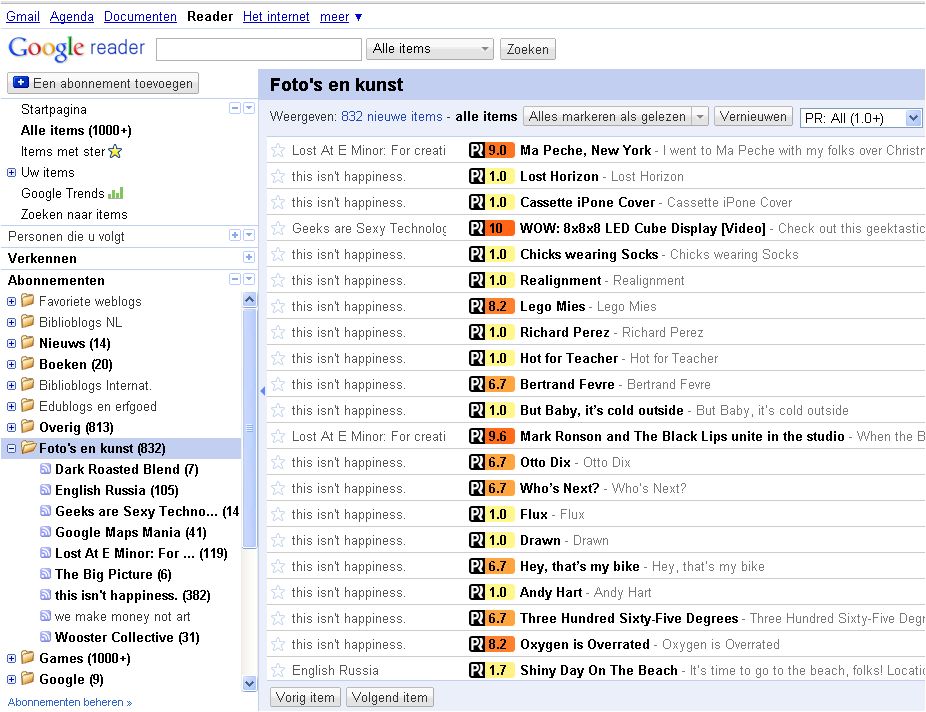Click the Games folder icon
Screen dimensions: 926x712
pyautogui.click(x=28, y=657)
